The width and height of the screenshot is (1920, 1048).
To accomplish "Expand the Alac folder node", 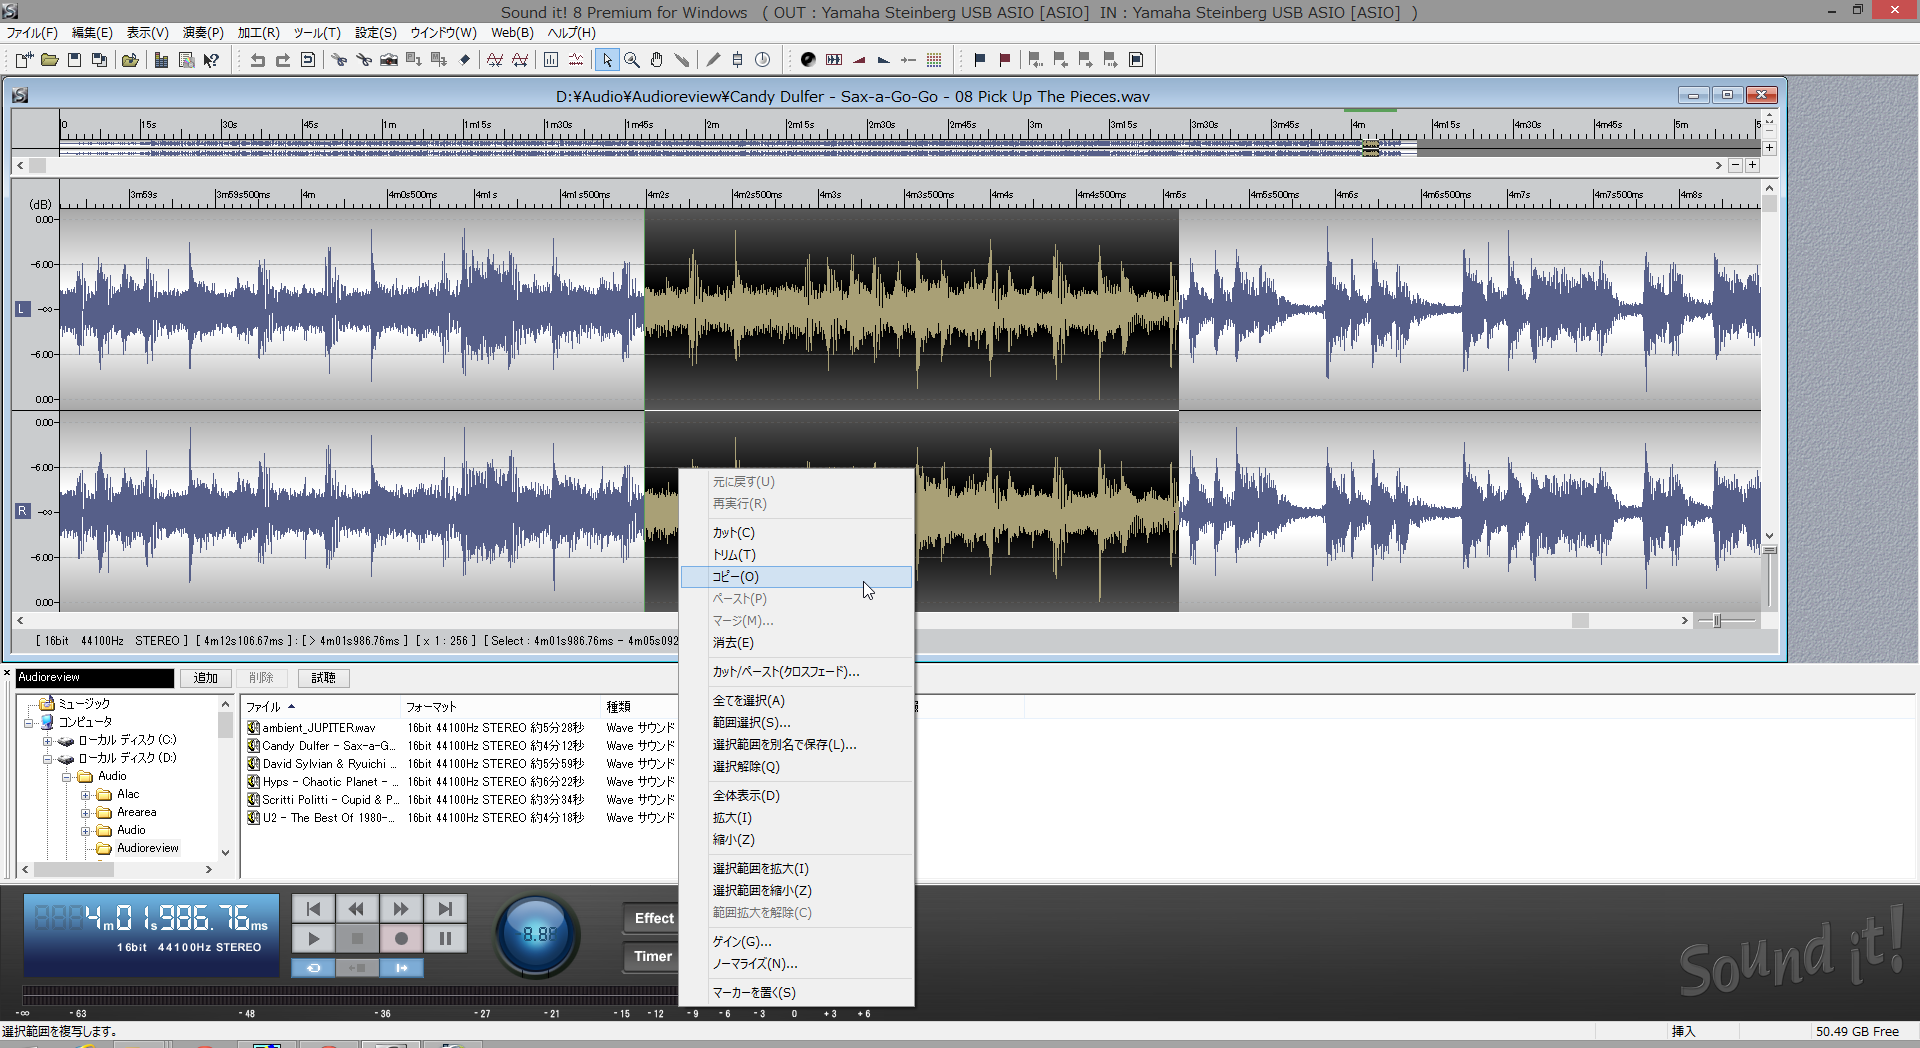I will [85, 795].
